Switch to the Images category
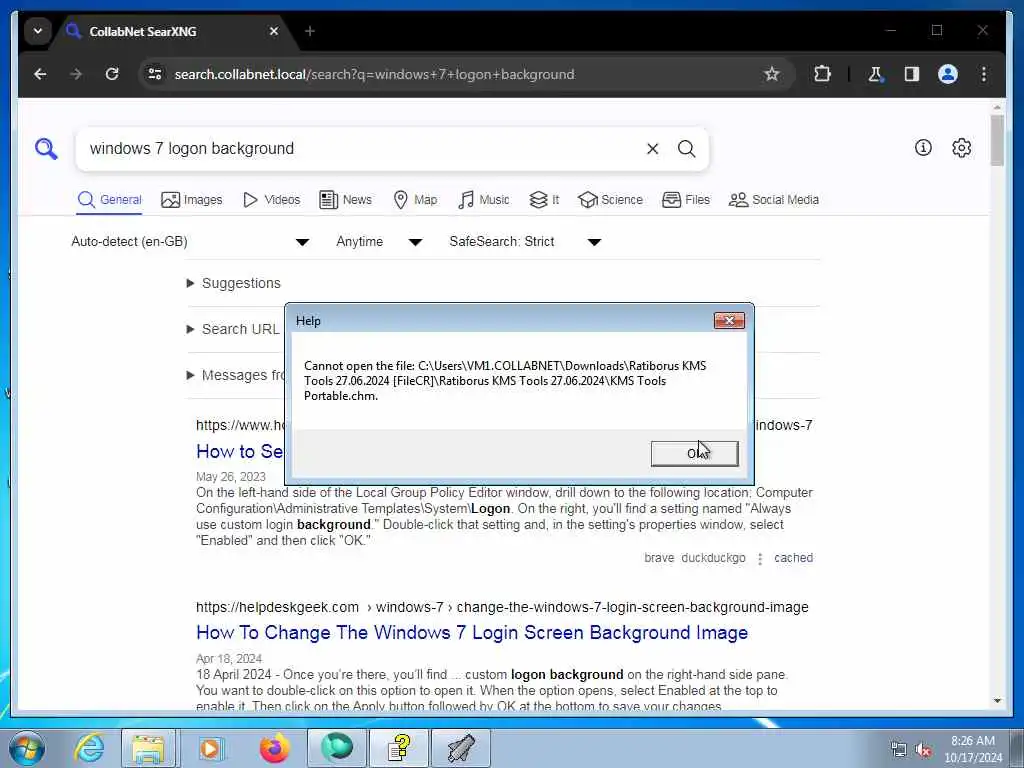 click(x=192, y=200)
